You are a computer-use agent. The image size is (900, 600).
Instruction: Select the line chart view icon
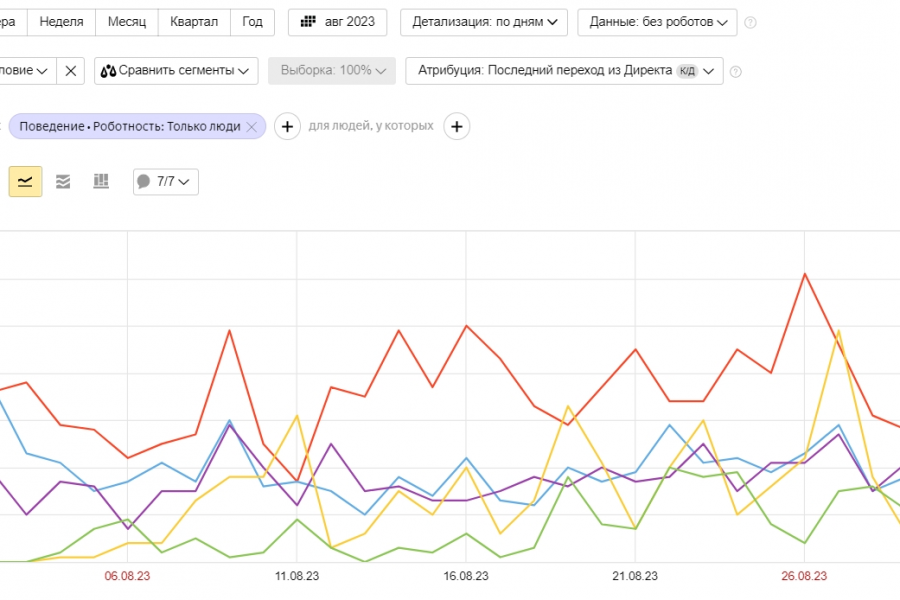(x=26, y=181)
